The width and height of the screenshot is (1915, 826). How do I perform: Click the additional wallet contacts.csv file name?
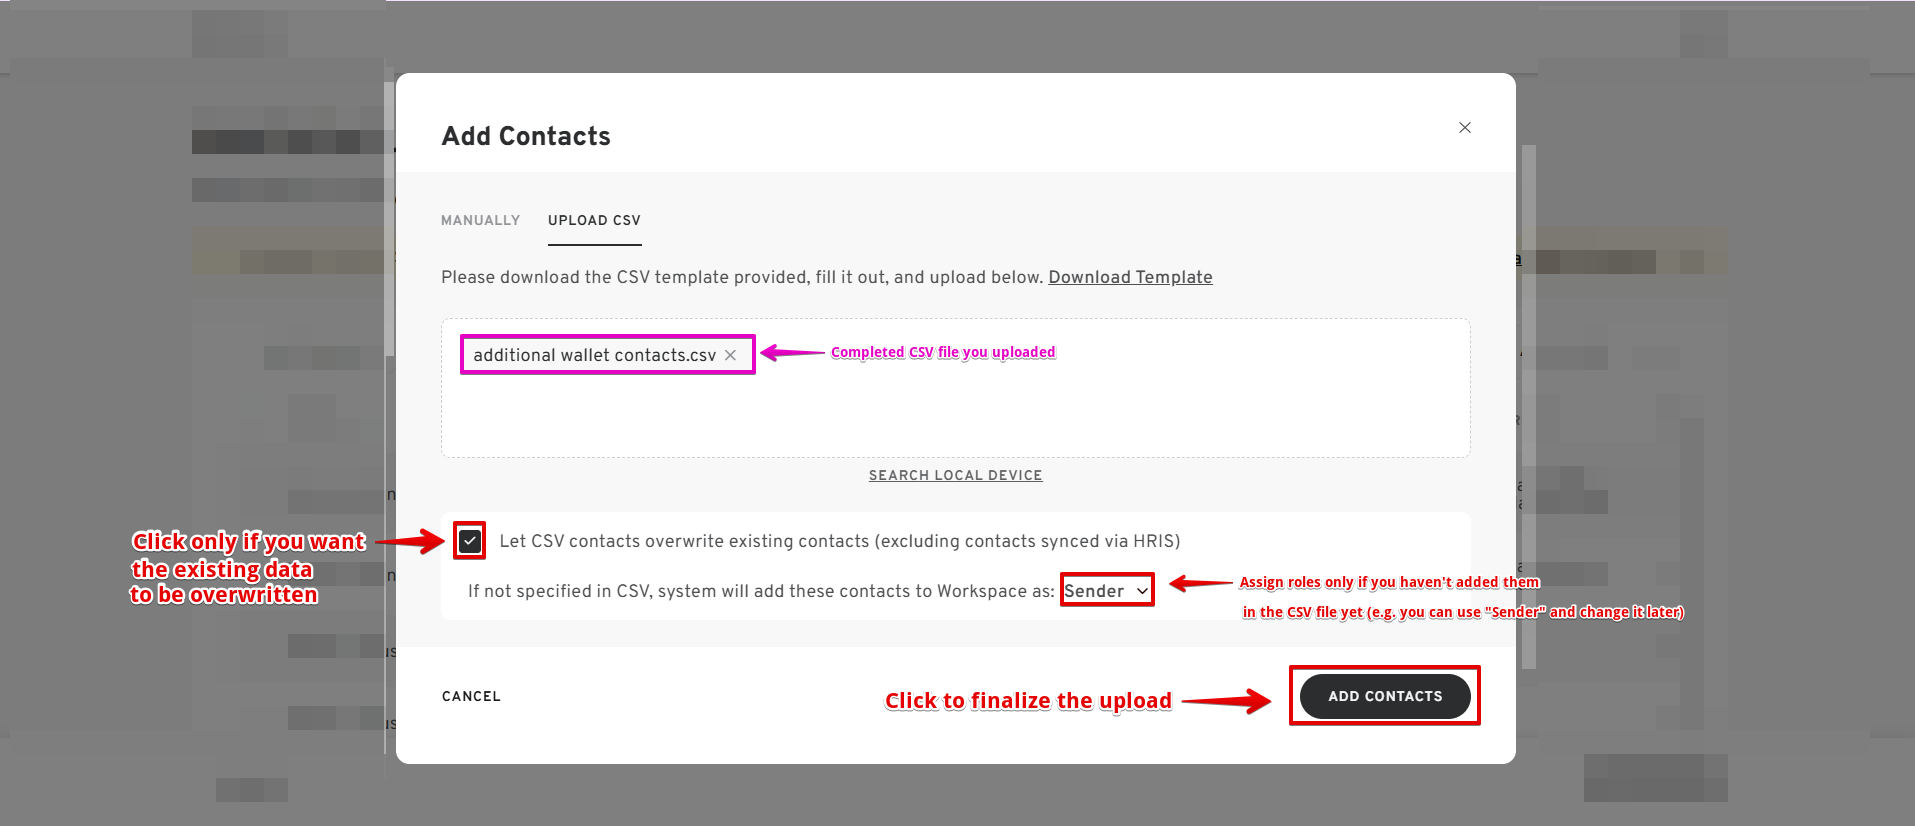[x=594, y=355]
